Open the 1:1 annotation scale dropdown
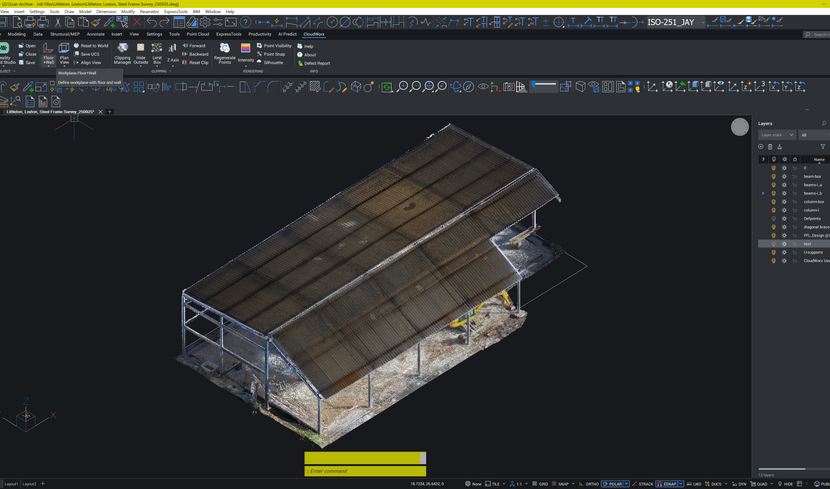The image size is (830, 489). coord(522,484)
